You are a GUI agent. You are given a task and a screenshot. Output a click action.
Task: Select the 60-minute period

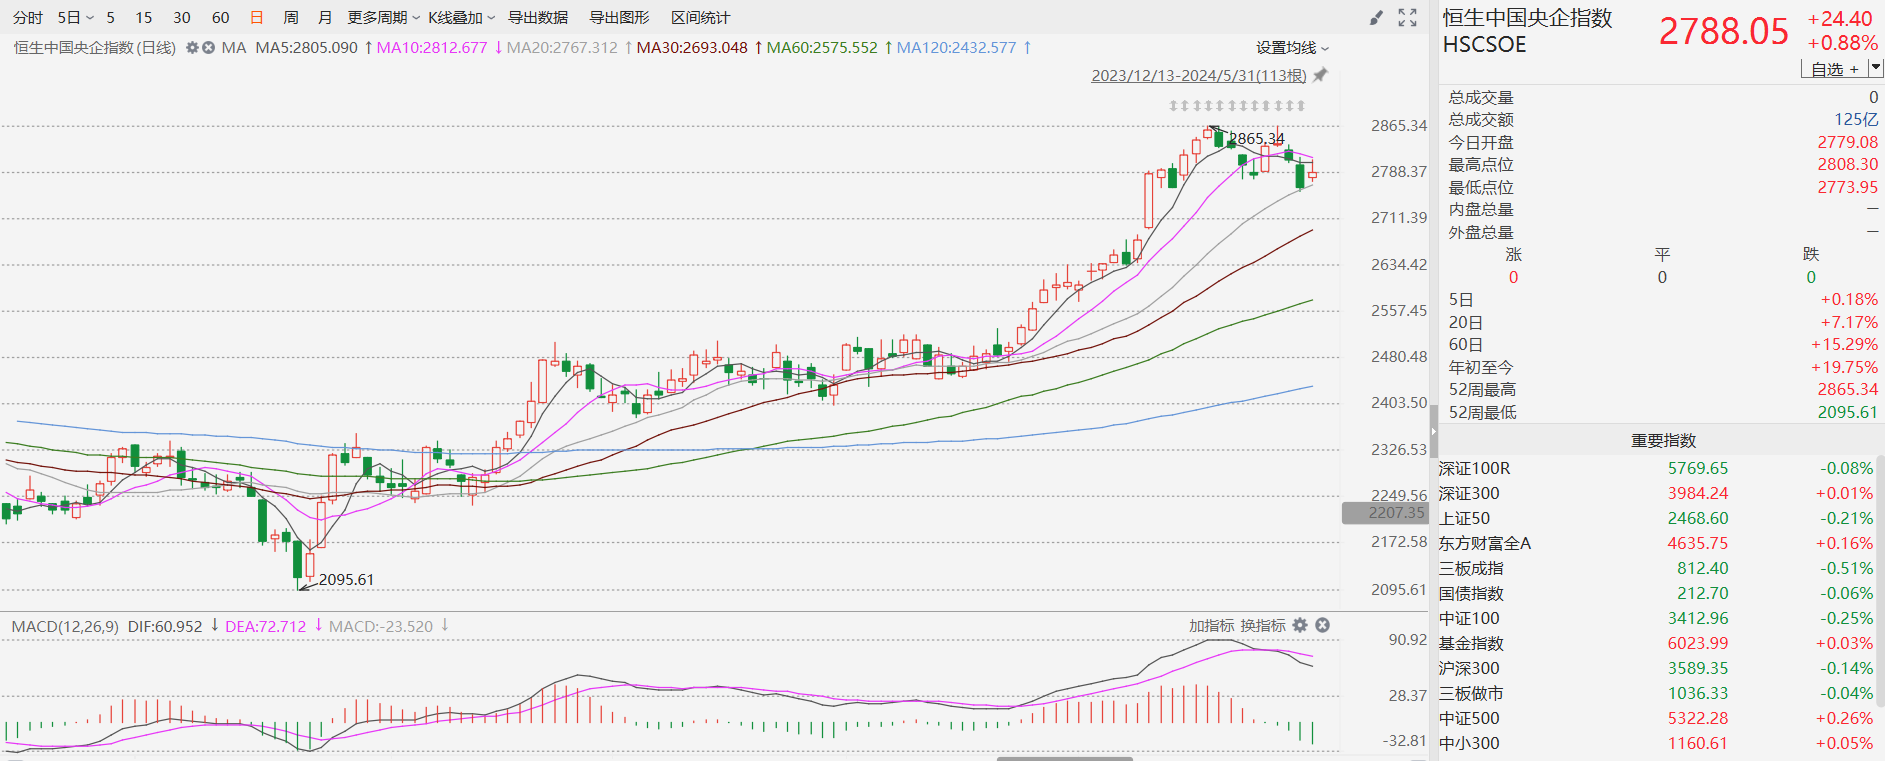pyautogui.click(x=221, y=18)
